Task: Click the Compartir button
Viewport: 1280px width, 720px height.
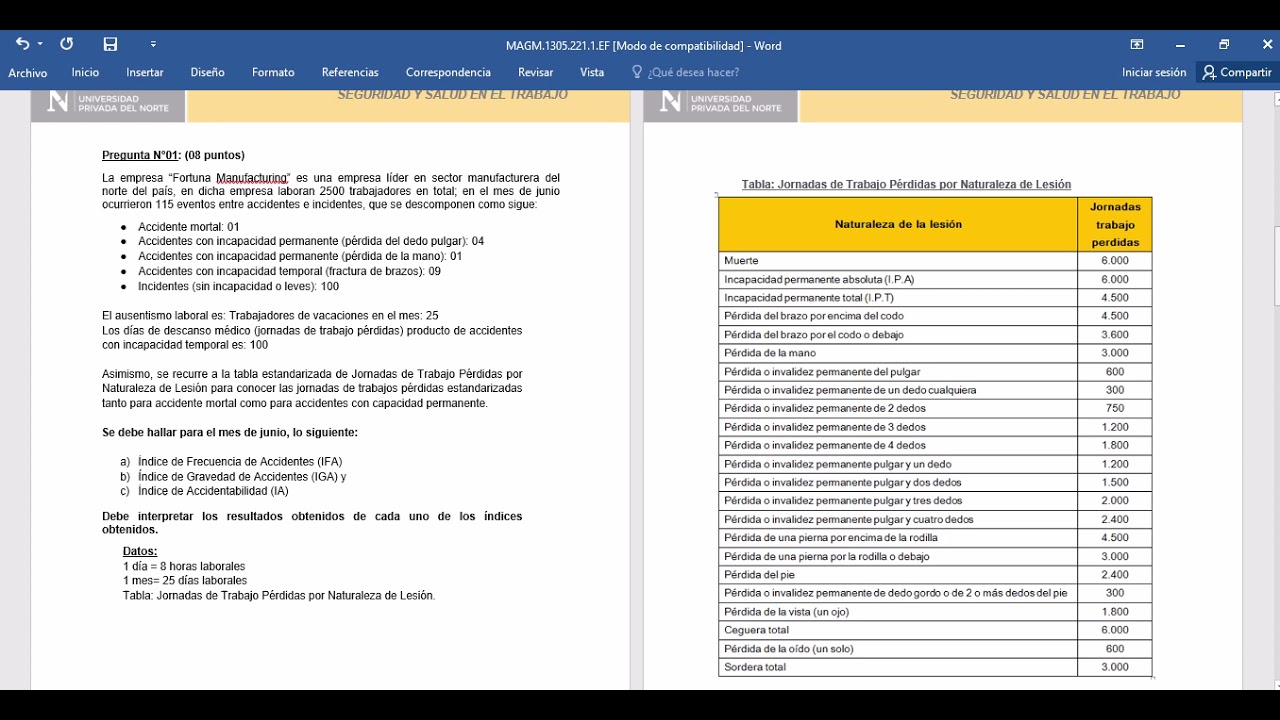Action: (x=1238, y=72)
